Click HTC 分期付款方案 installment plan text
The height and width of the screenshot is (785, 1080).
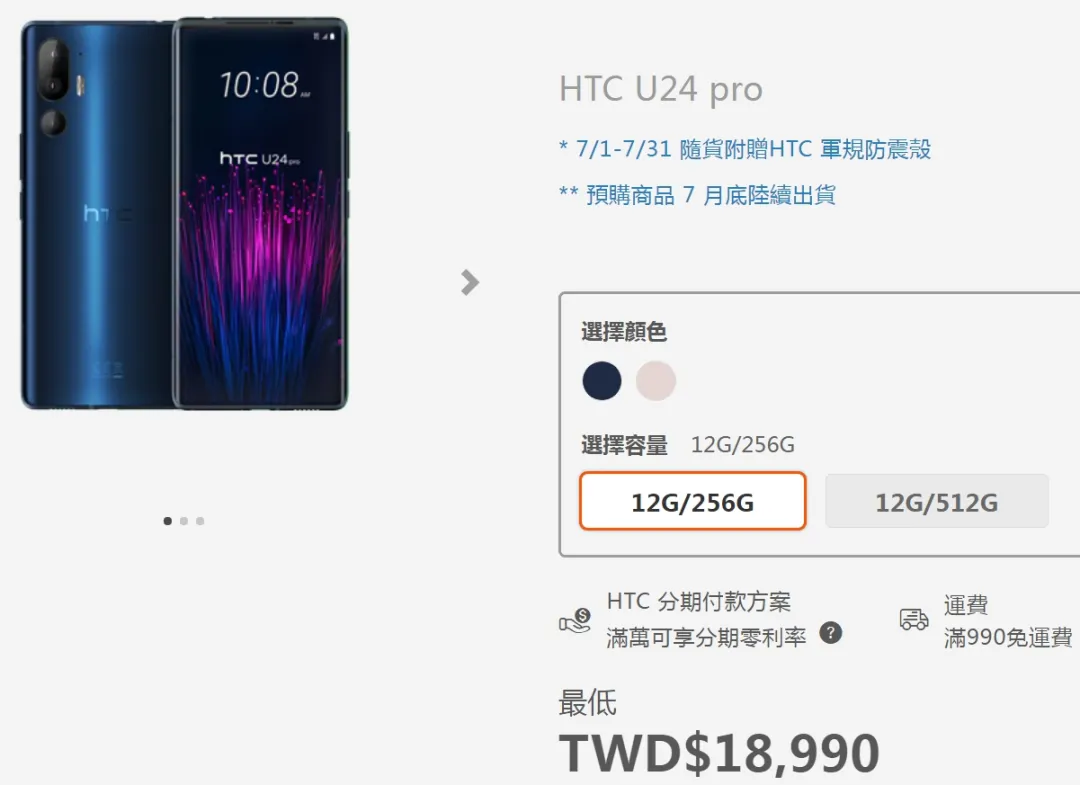click(698, 601)
